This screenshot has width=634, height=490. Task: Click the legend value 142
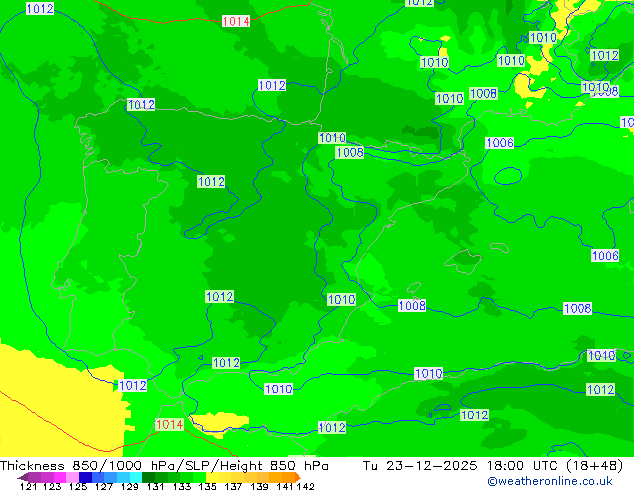click(x=306, y=486)
